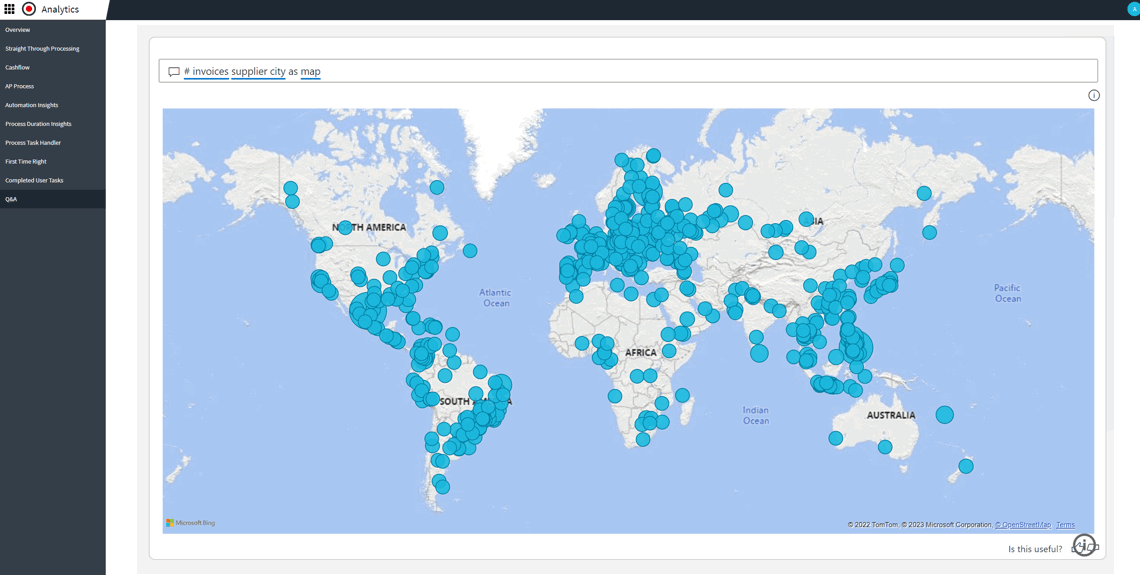Viewport: 1140px width, 575px height.
Task: Click the 'Is this useful?' text
Action: [x=1035, y=549]
